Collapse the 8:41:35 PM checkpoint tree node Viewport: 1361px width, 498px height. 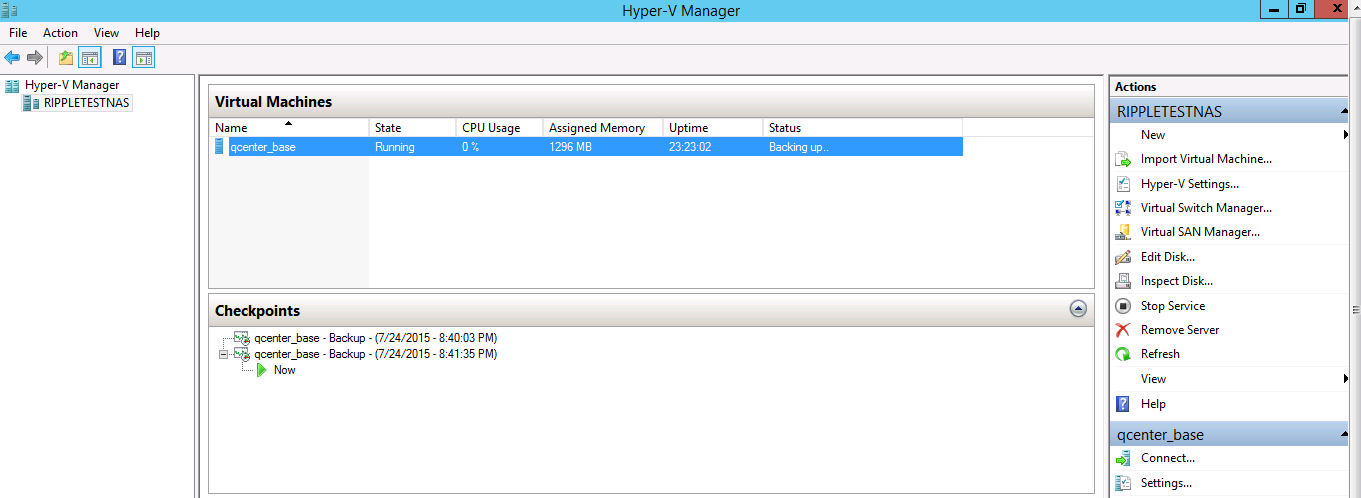tap(224, 354)
